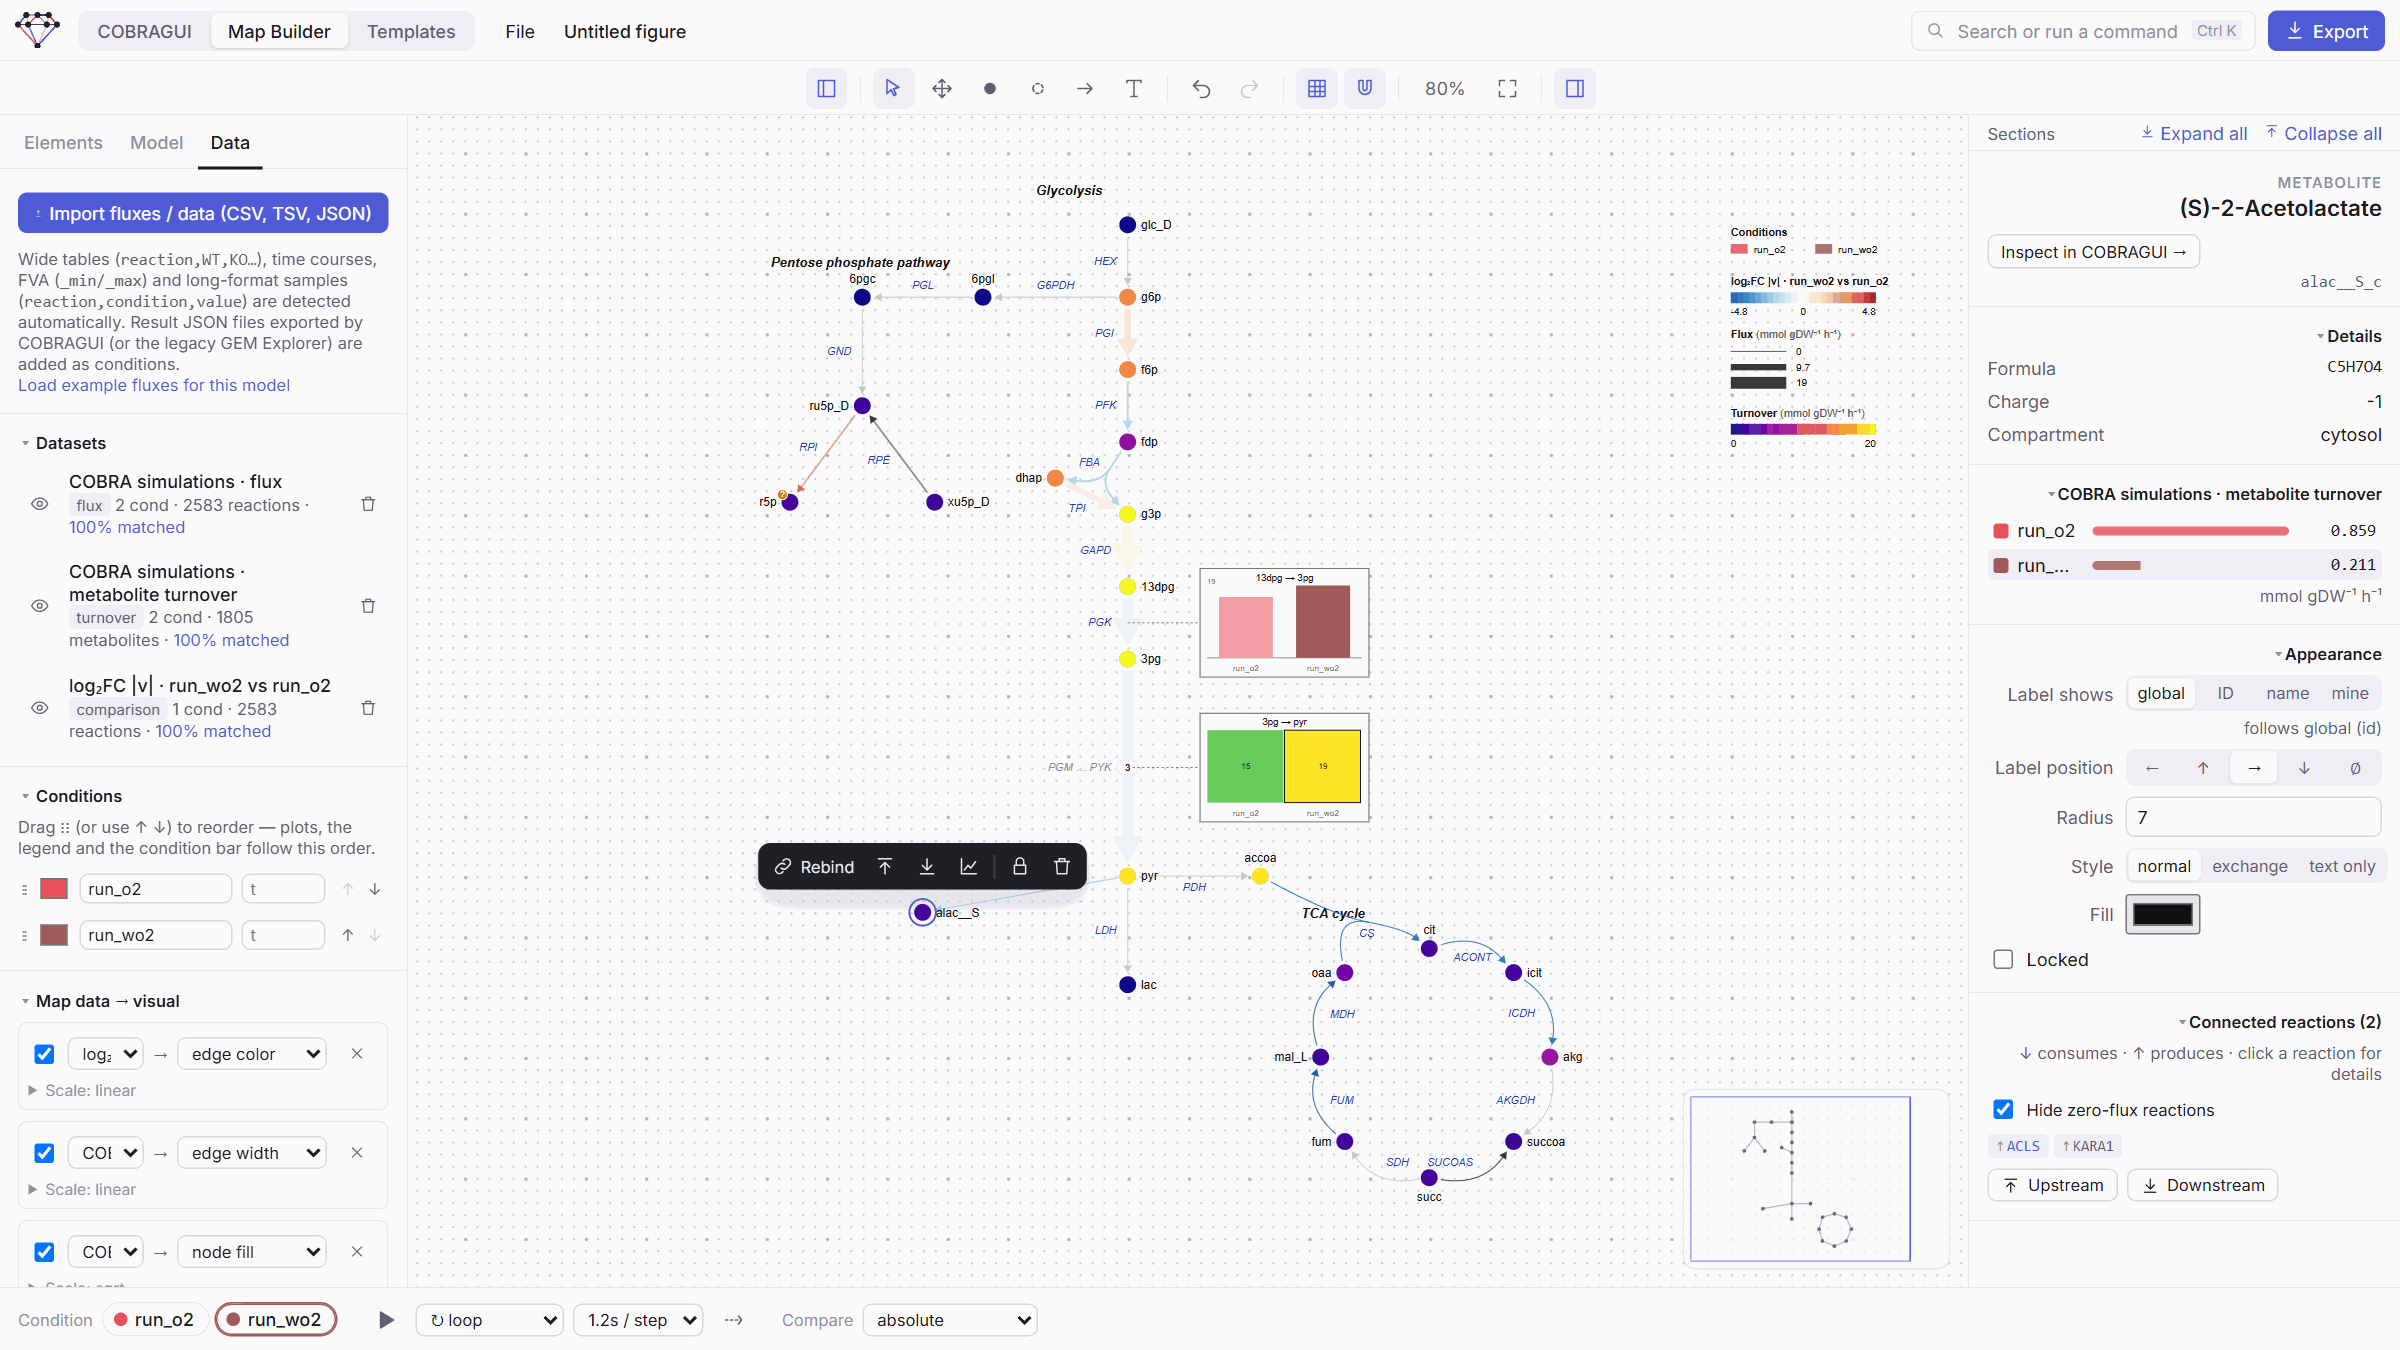Uncheck the edge color mapping checkbox
This screenshot has width=2400, height=1350.
[x=44, y=1054]
